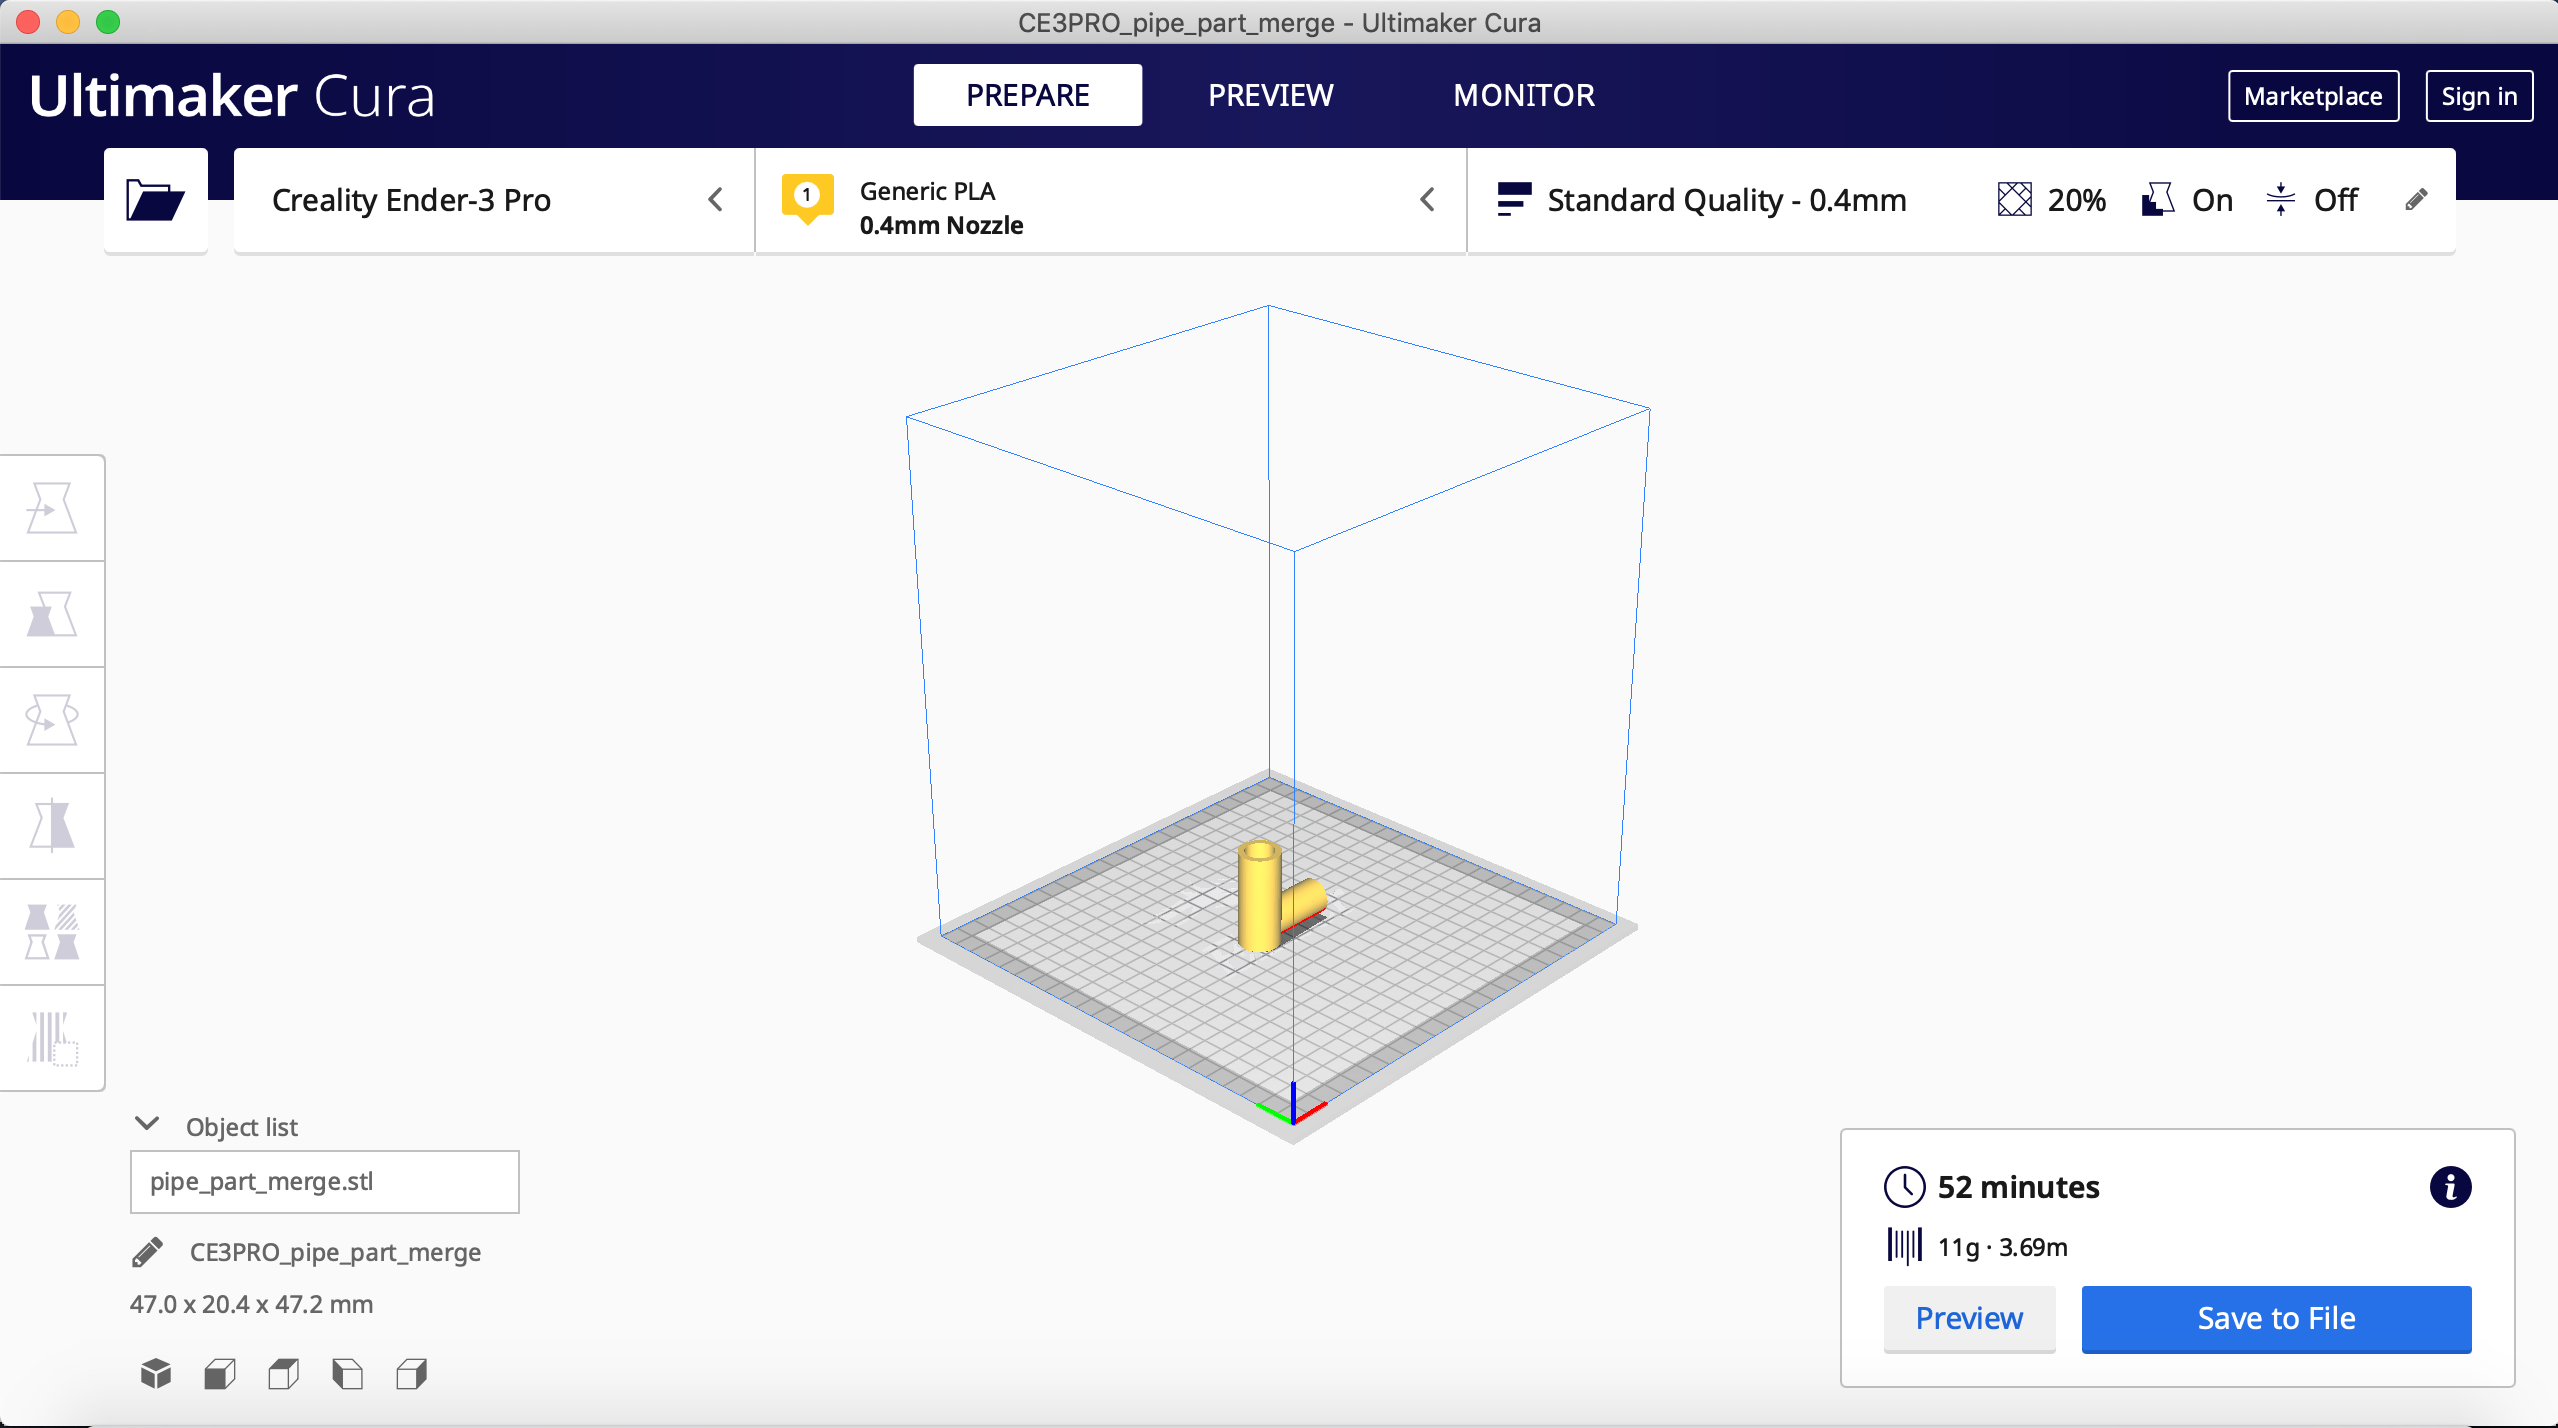The height and width of the screenshot is (1428, 2558).
Task: Open file with the folder icon
Action: [x=155, y=200]
